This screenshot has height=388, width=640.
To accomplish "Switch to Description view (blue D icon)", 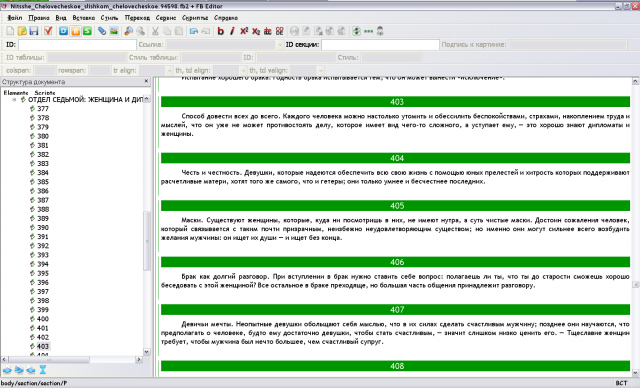I will [63, 31].
